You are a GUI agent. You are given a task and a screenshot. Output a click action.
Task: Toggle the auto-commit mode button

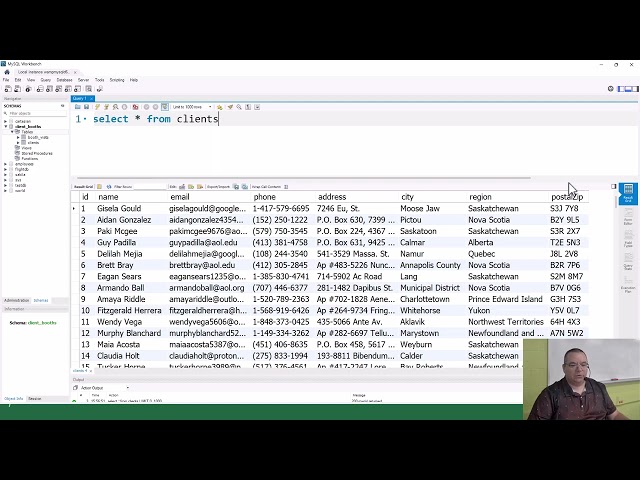pos(164,107)
